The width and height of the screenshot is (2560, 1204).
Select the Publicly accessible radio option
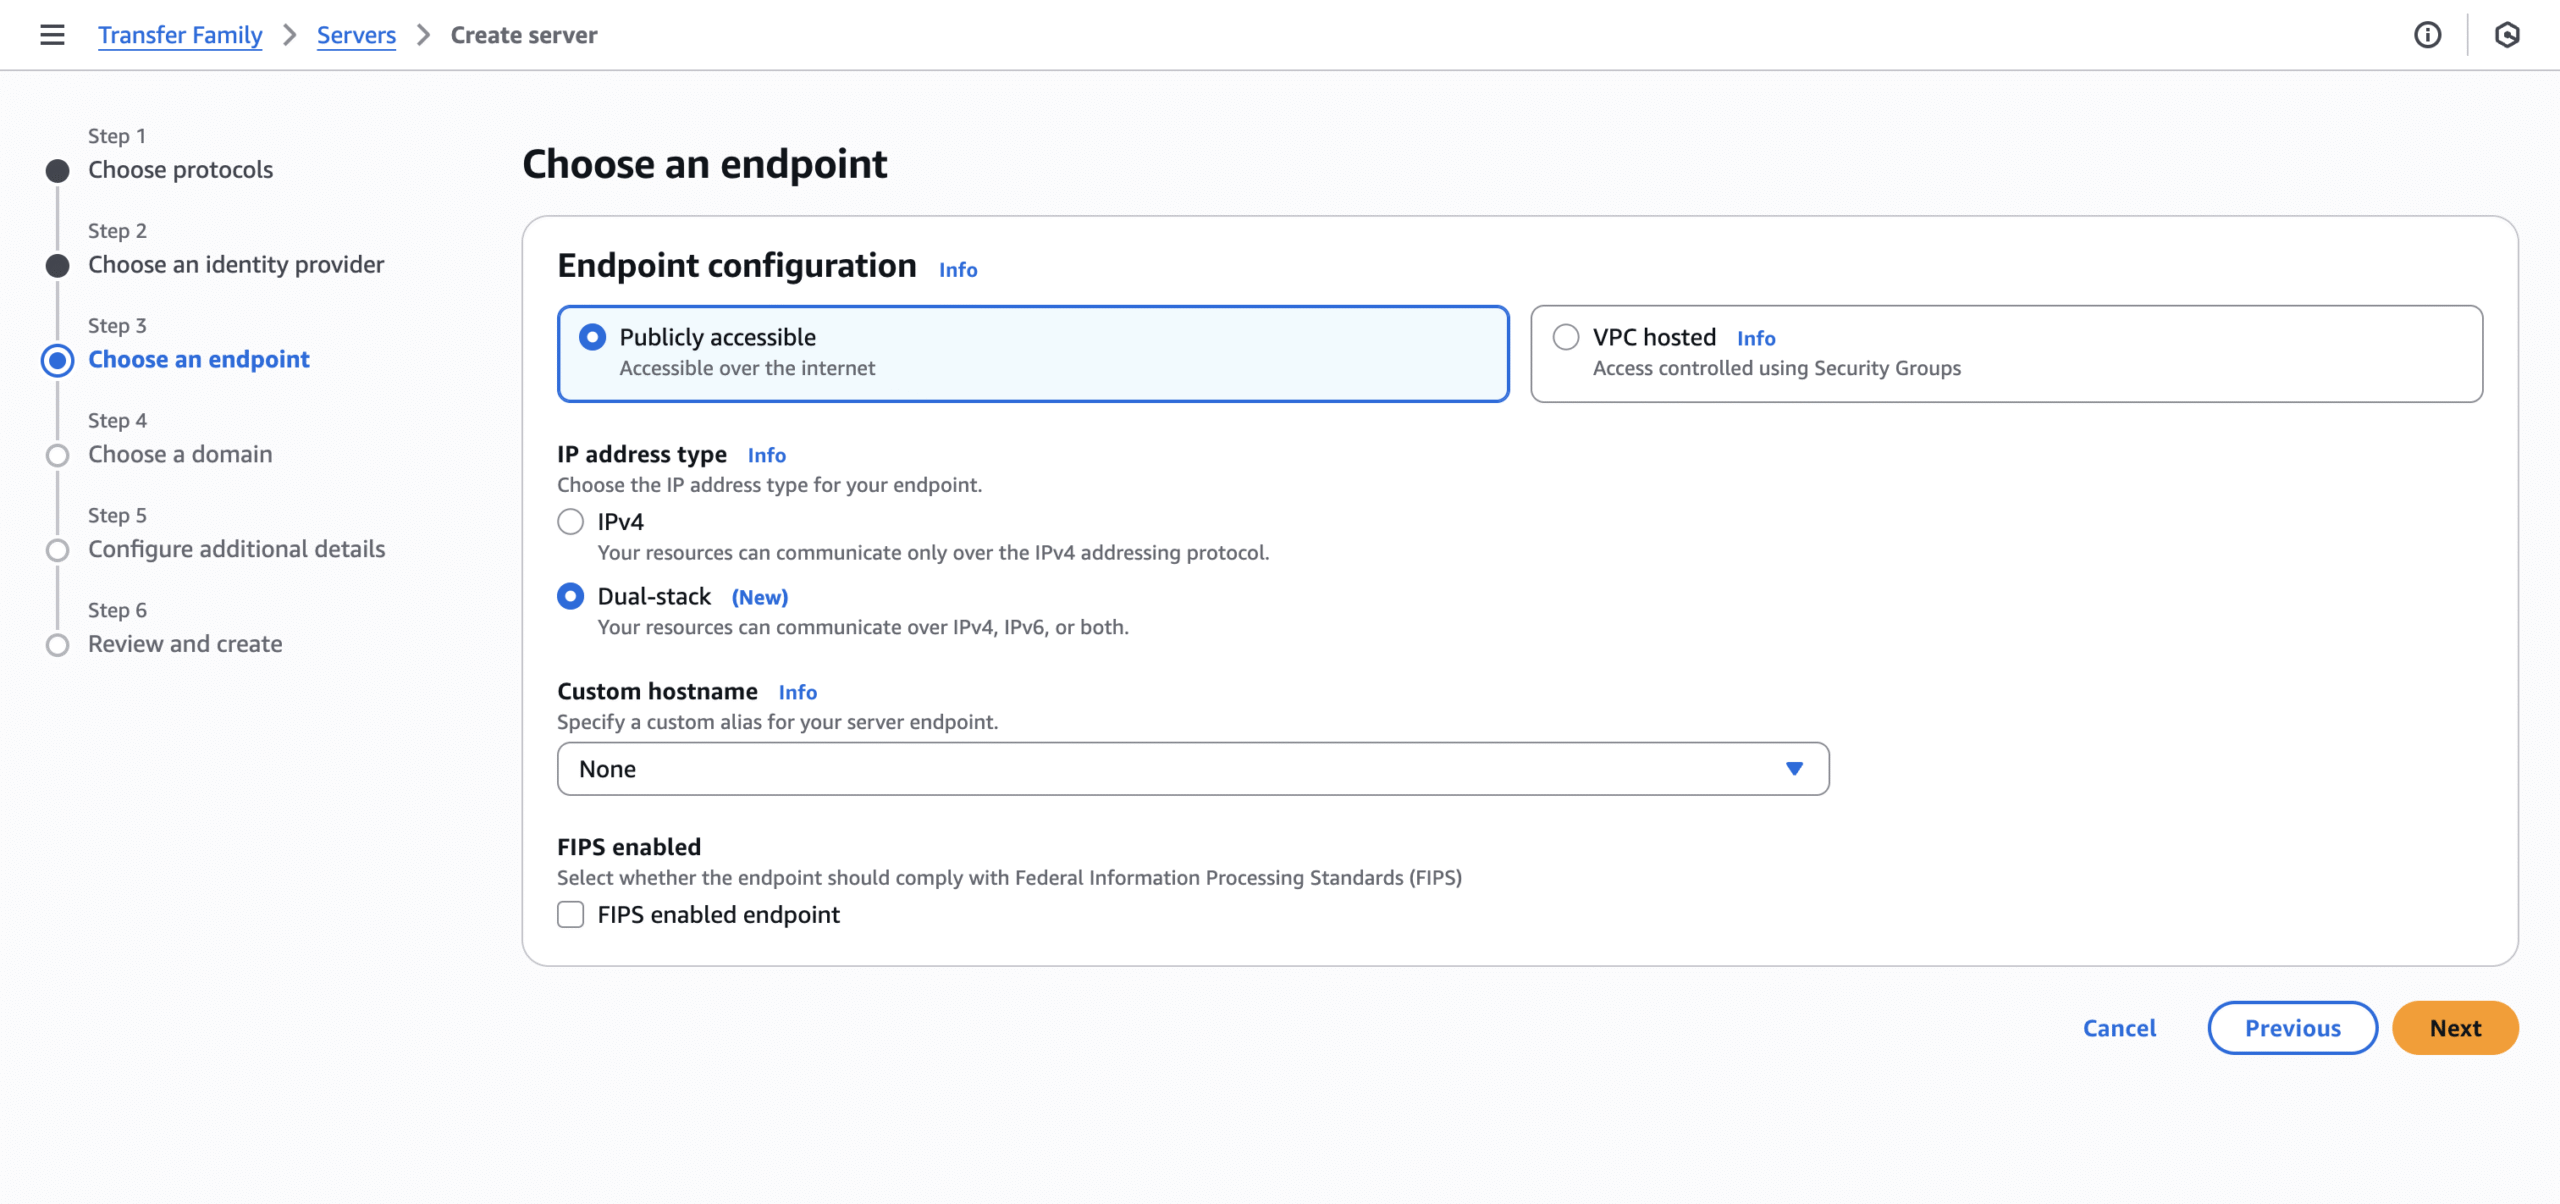(x=592, y=337)
